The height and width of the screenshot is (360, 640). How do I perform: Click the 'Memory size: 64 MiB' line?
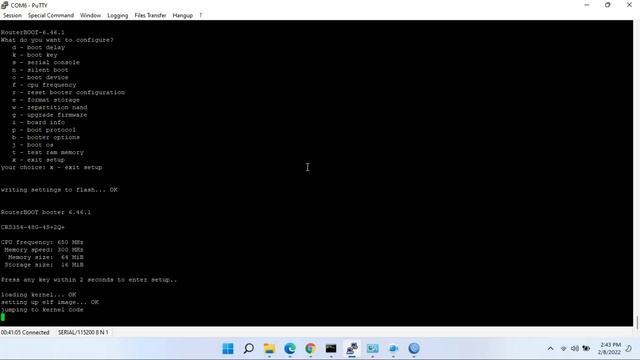click(x=46, y=258)
